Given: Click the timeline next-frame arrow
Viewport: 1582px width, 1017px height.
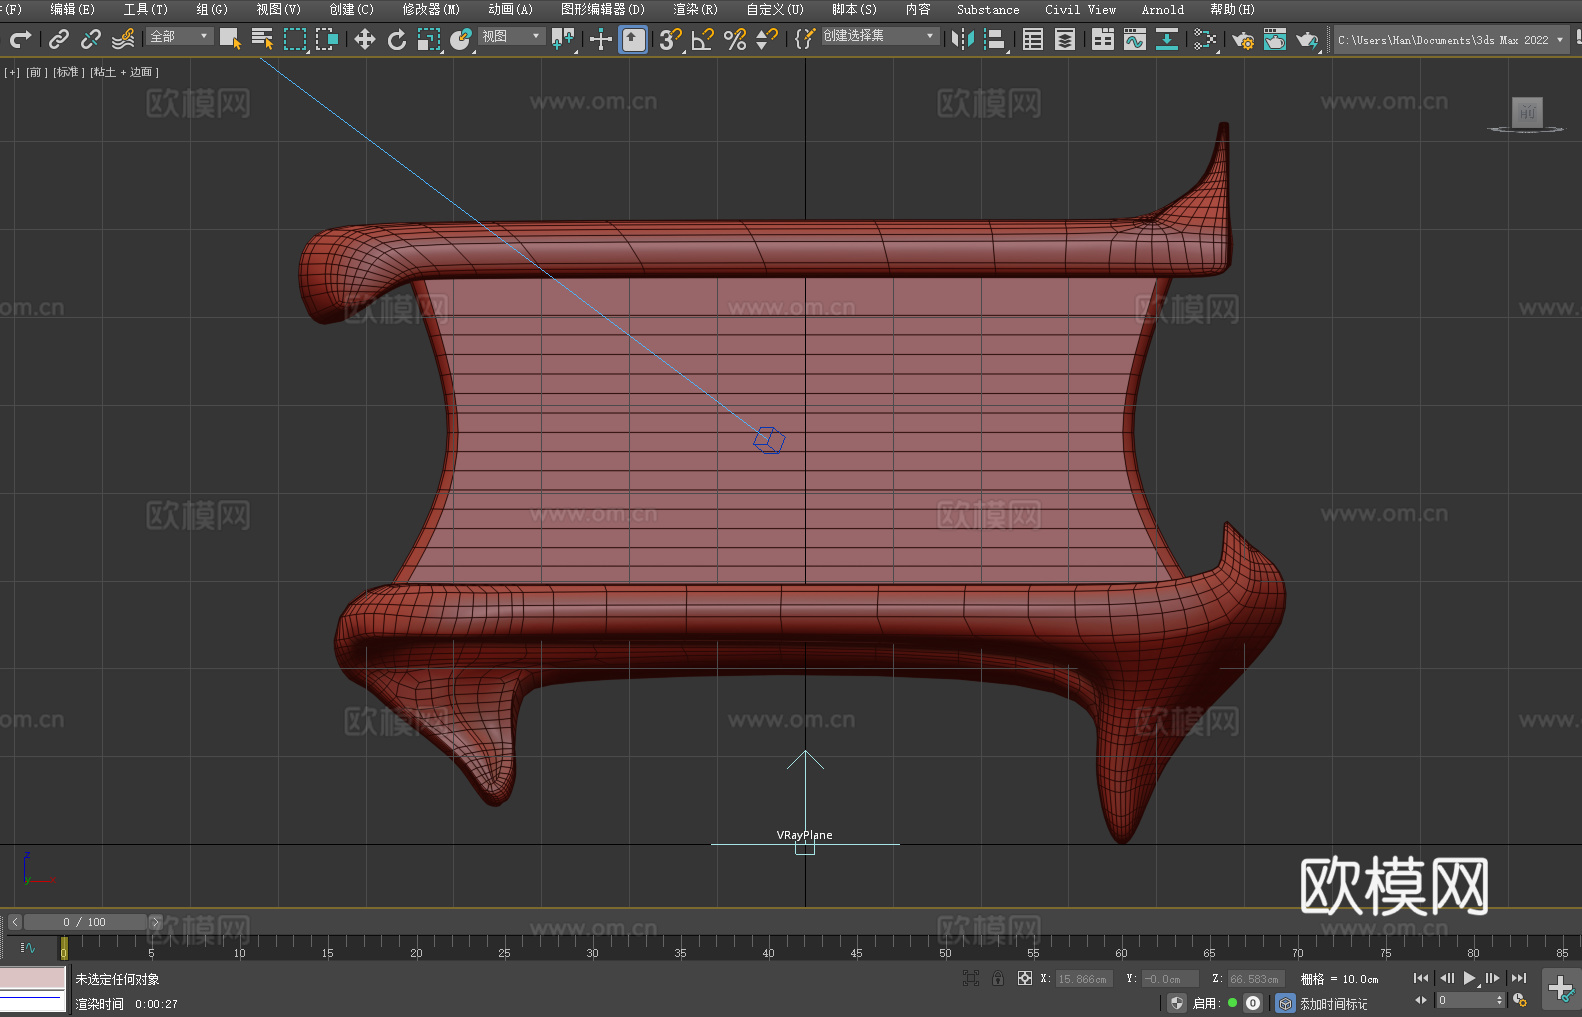Looking at the screenshot, I should 155,922.
